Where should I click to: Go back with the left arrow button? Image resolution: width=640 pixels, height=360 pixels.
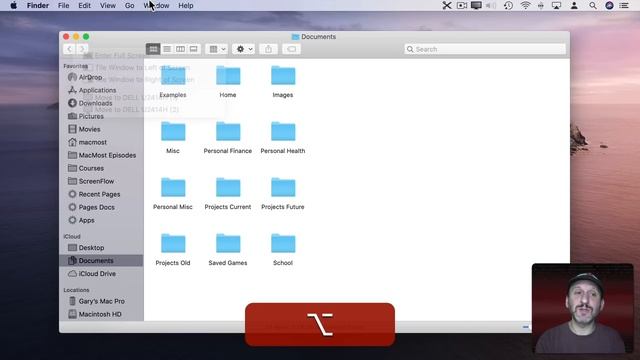(69, 49)
